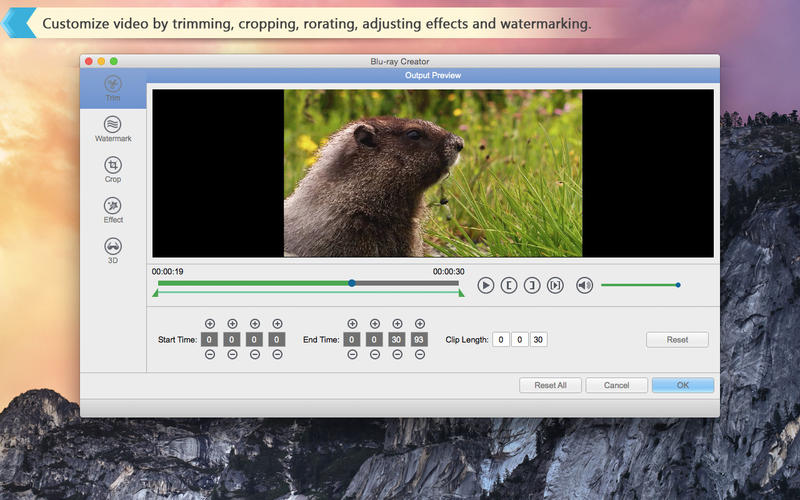800x500 pixels.
Task: Mute the audio with speaker icon
Action: (584, 285)
